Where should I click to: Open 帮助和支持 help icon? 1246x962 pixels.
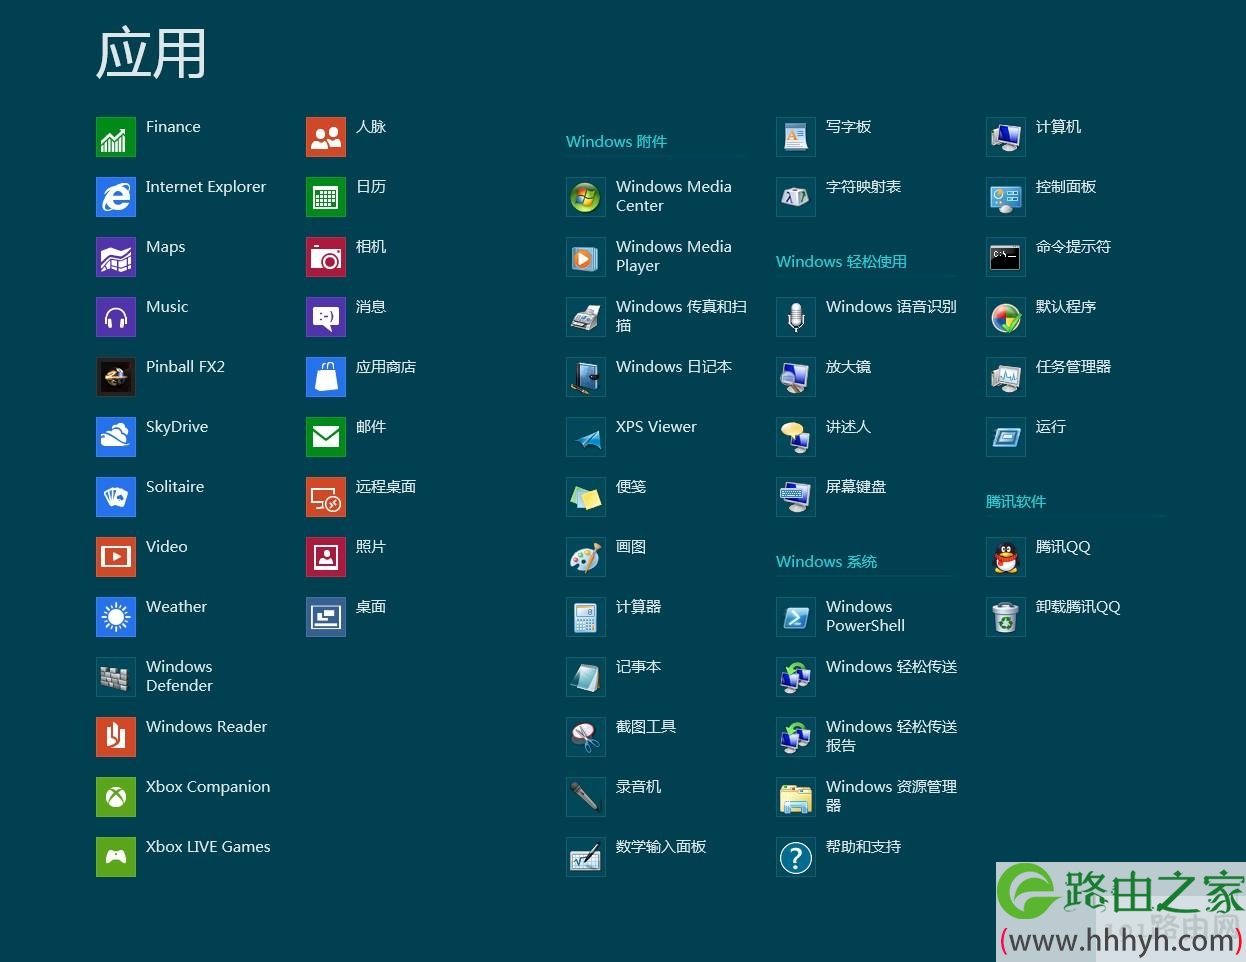796,857
